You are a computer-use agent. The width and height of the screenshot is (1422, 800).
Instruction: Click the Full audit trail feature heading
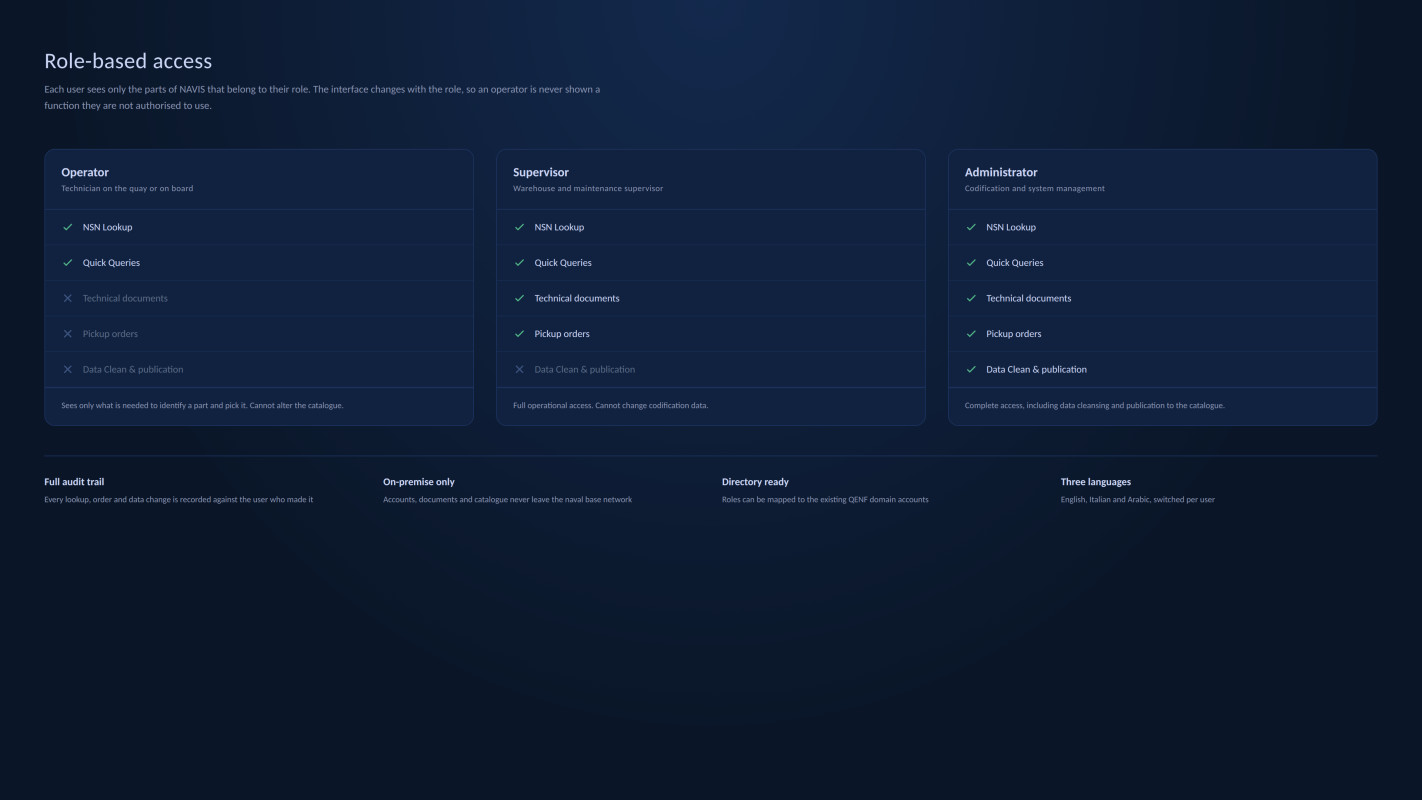tap(74, 482)
